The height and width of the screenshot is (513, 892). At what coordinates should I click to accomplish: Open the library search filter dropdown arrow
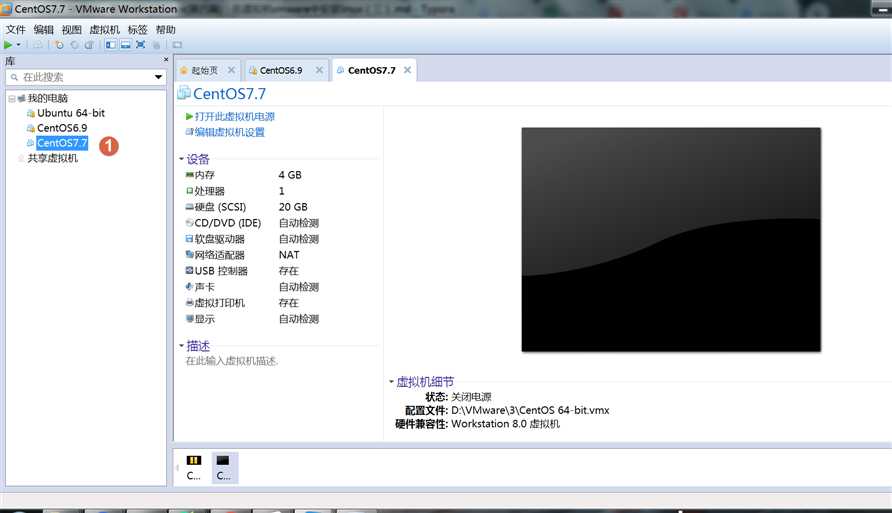(x=158, y=77)
